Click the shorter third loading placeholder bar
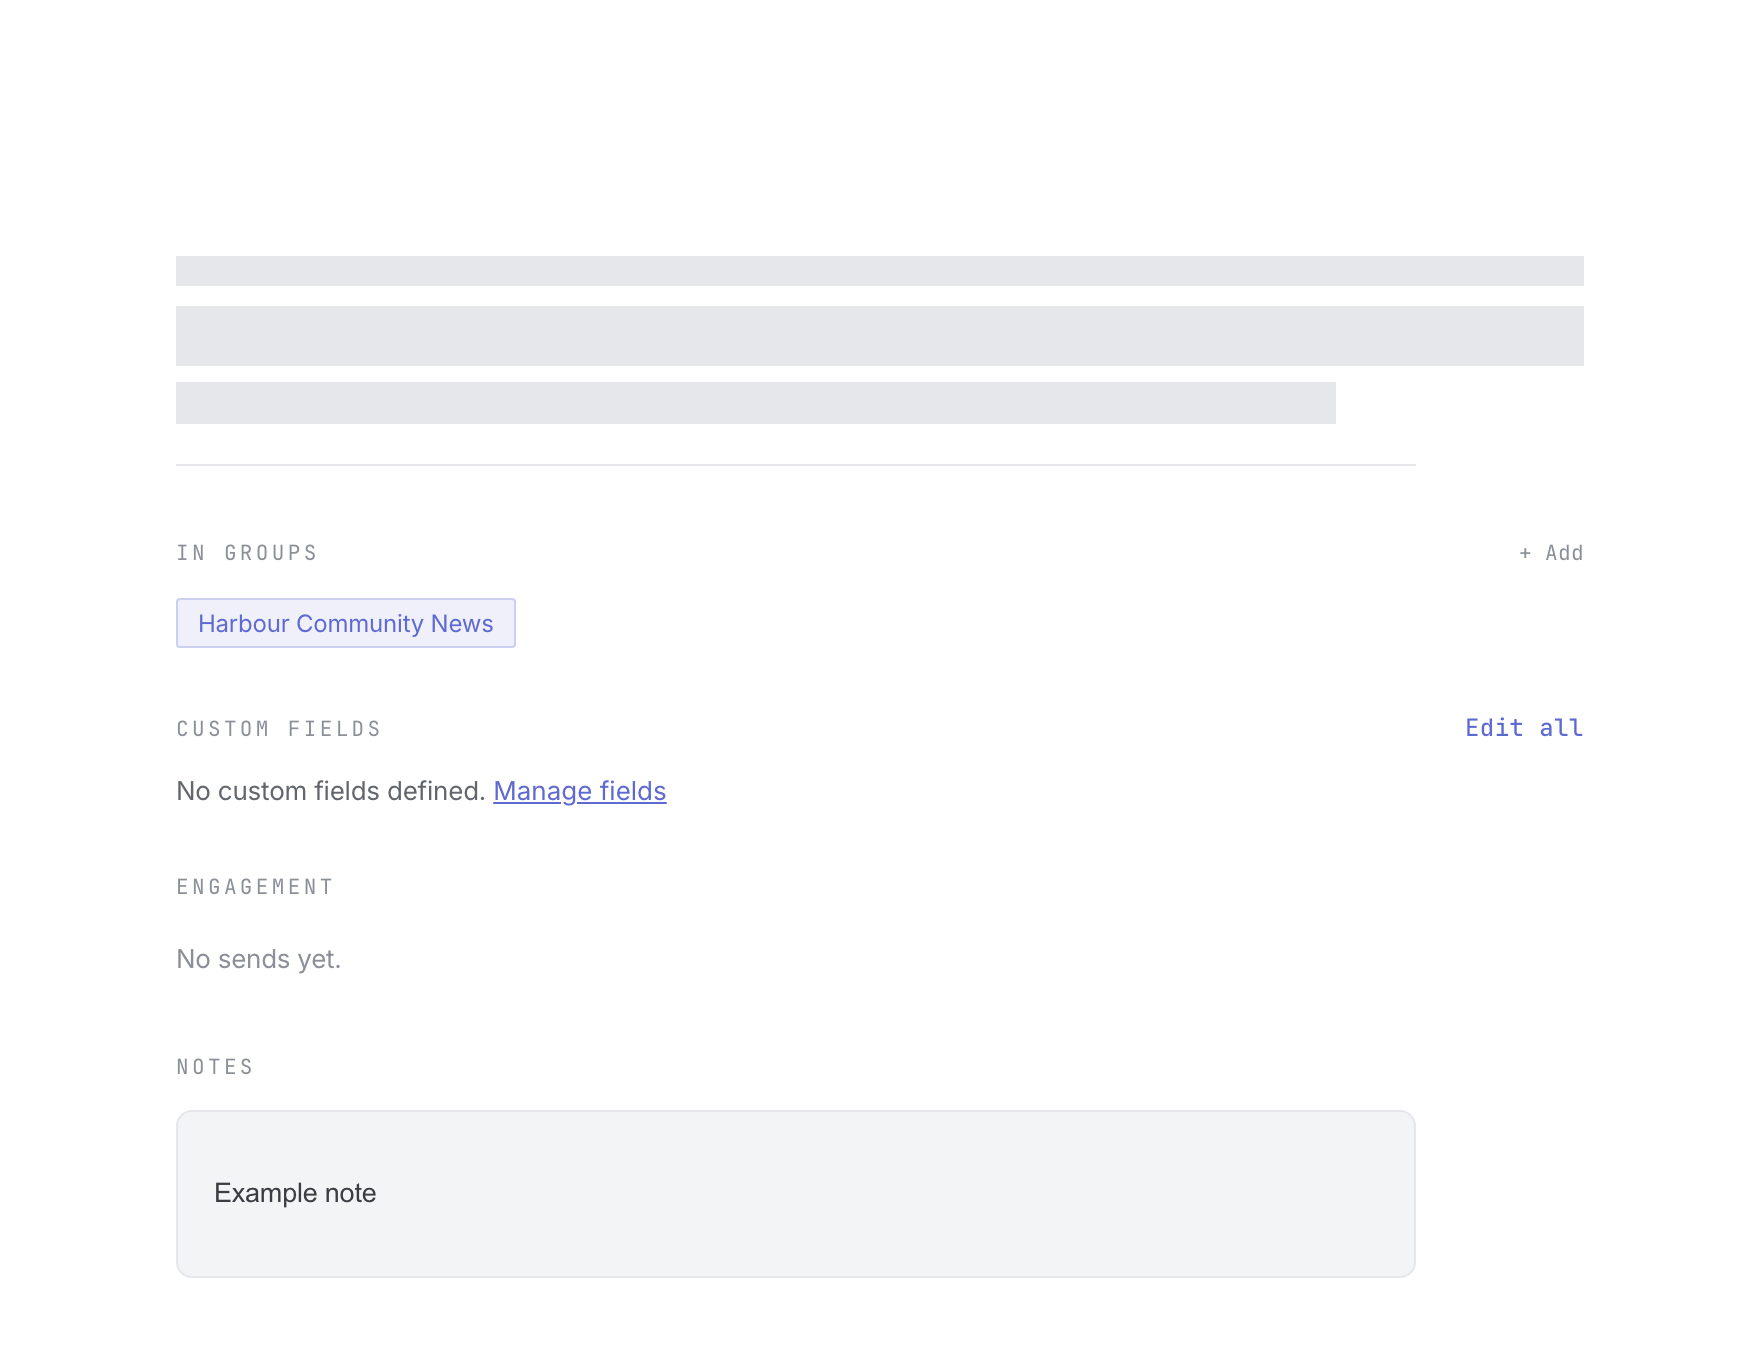 point(756,403)
